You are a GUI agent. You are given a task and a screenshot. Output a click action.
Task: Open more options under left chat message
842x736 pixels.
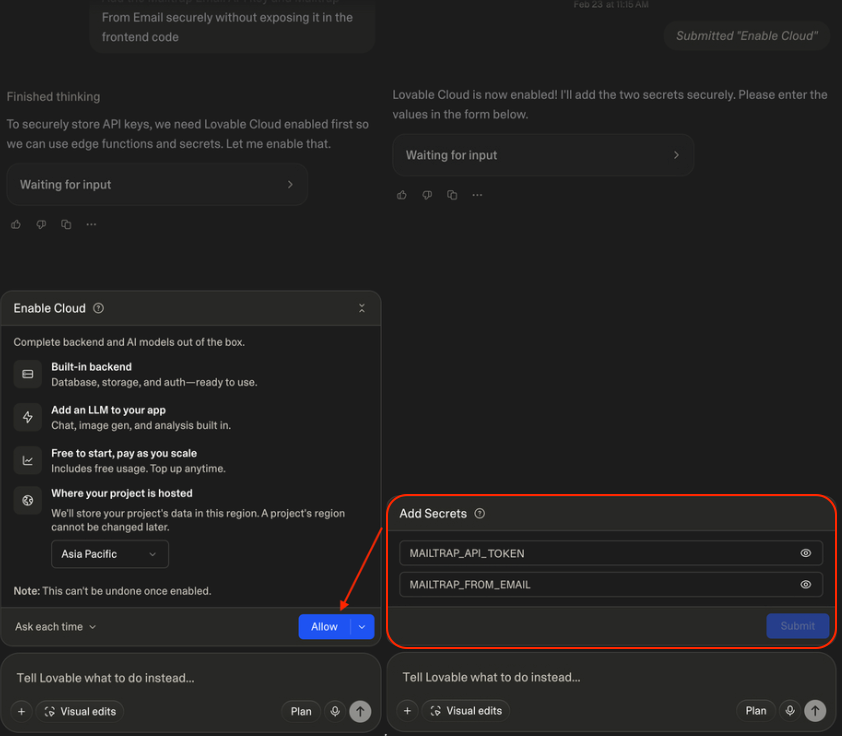point(91,224)
